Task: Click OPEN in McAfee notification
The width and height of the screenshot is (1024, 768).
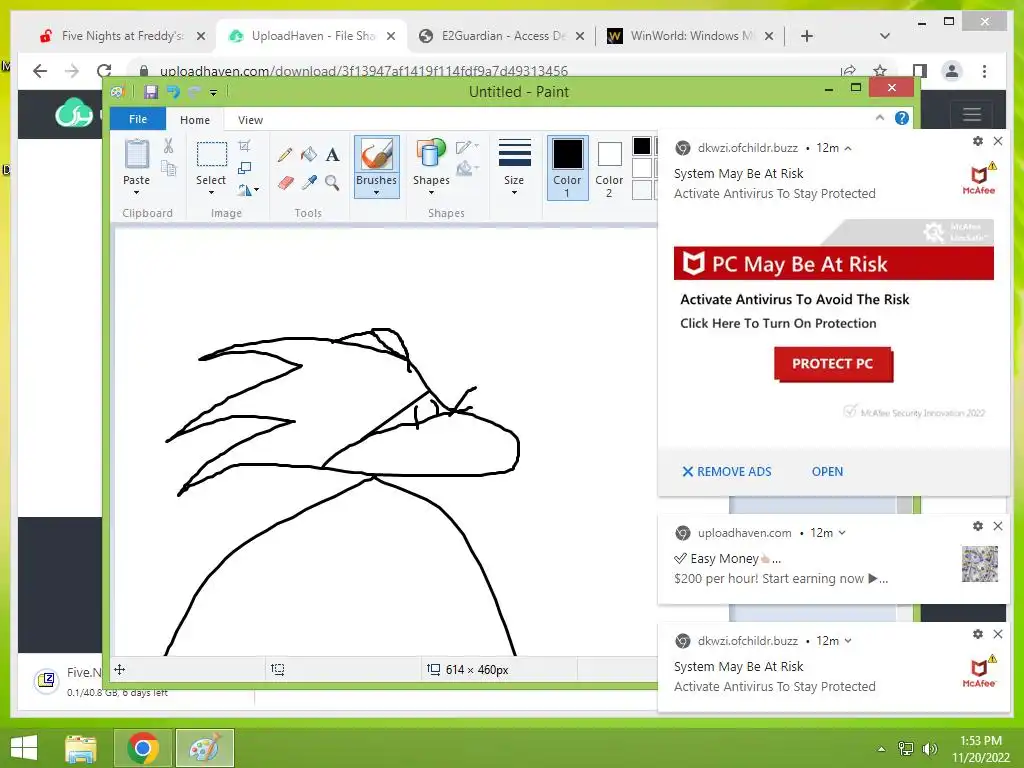Action: [x=827, y=472]
